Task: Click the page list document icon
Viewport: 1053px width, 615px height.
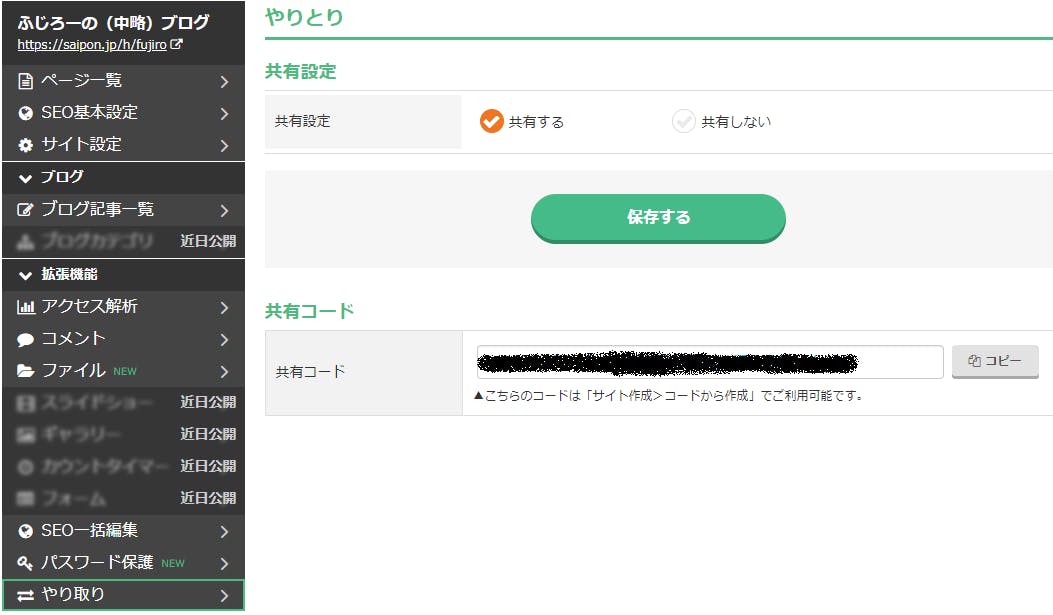Action: click(x=26, y=81)
